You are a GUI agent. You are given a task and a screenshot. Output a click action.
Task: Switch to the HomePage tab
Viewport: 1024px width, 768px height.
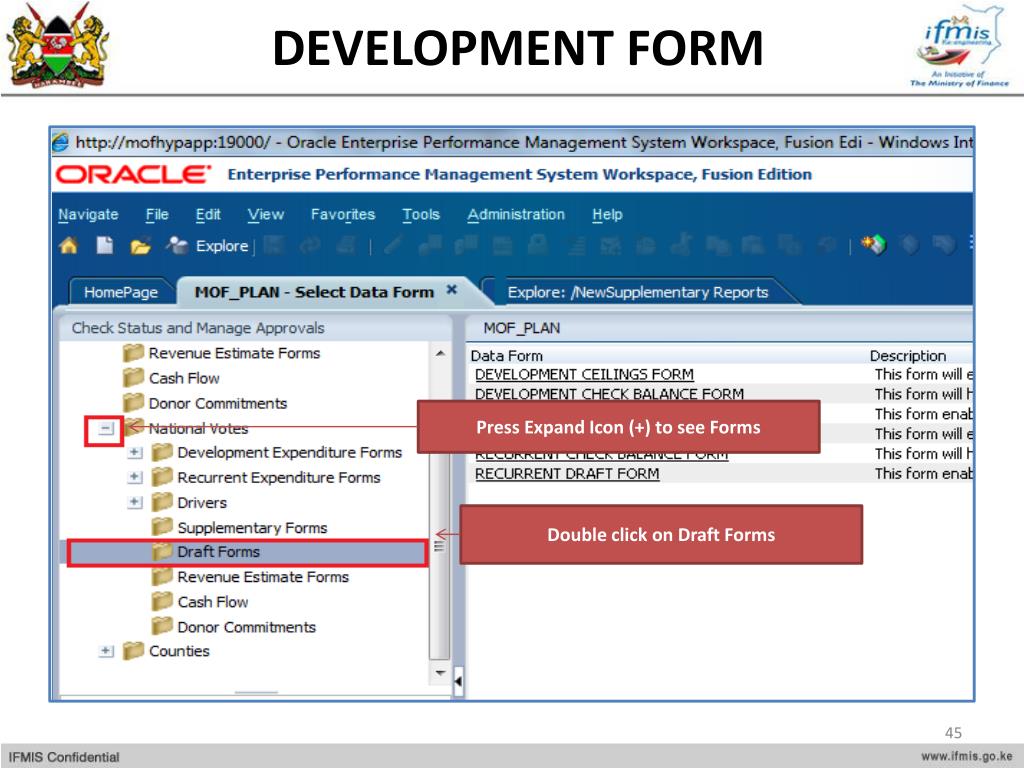(121, 292)
